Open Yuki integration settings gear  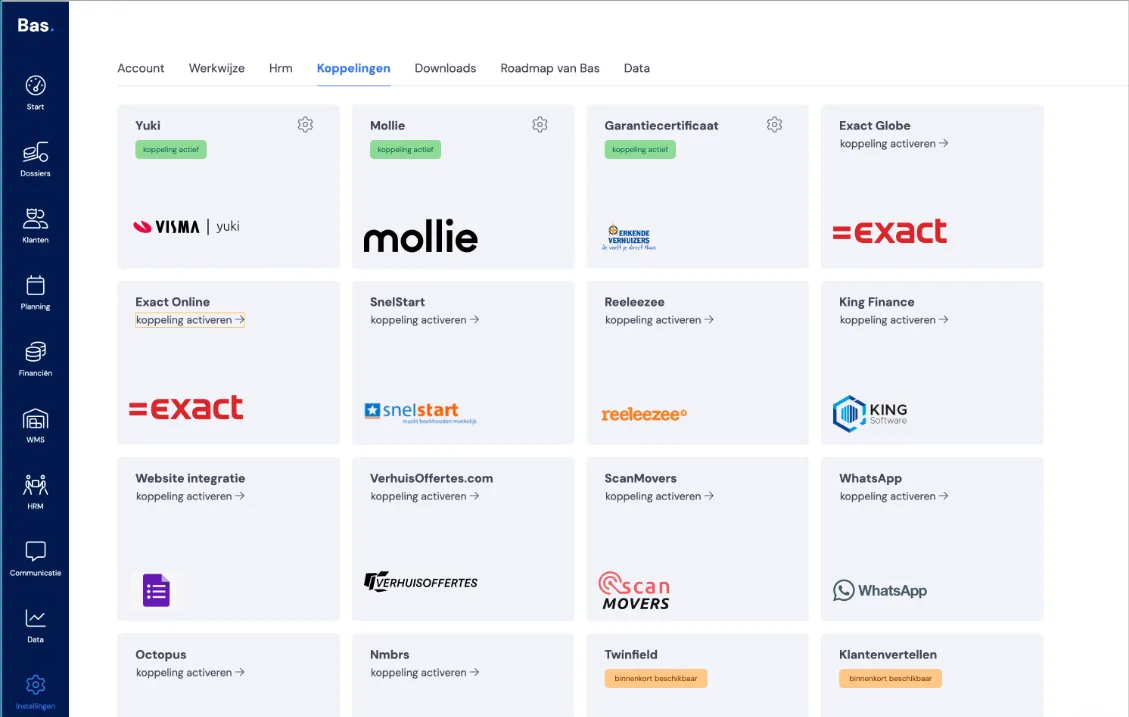pyautogui.click(x=305, y=125)
